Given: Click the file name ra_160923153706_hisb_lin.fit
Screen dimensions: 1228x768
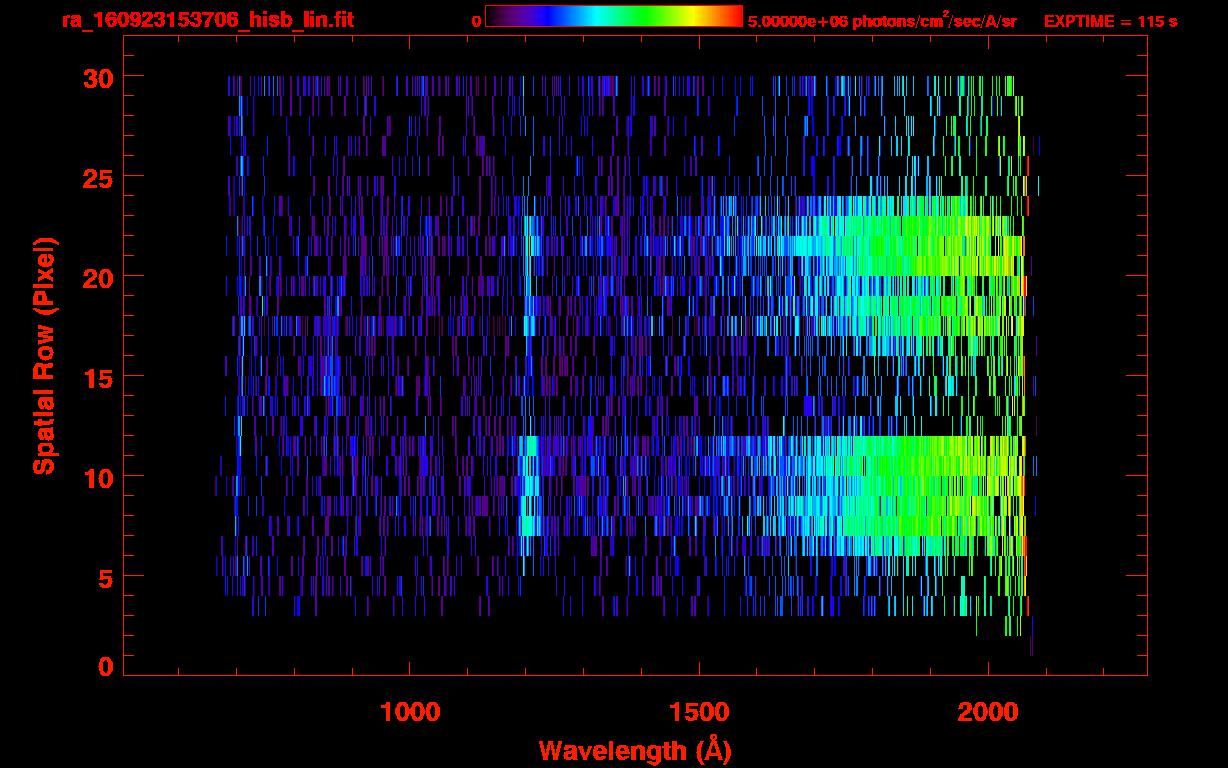Looking at the screenshot, I should point(207,20).
